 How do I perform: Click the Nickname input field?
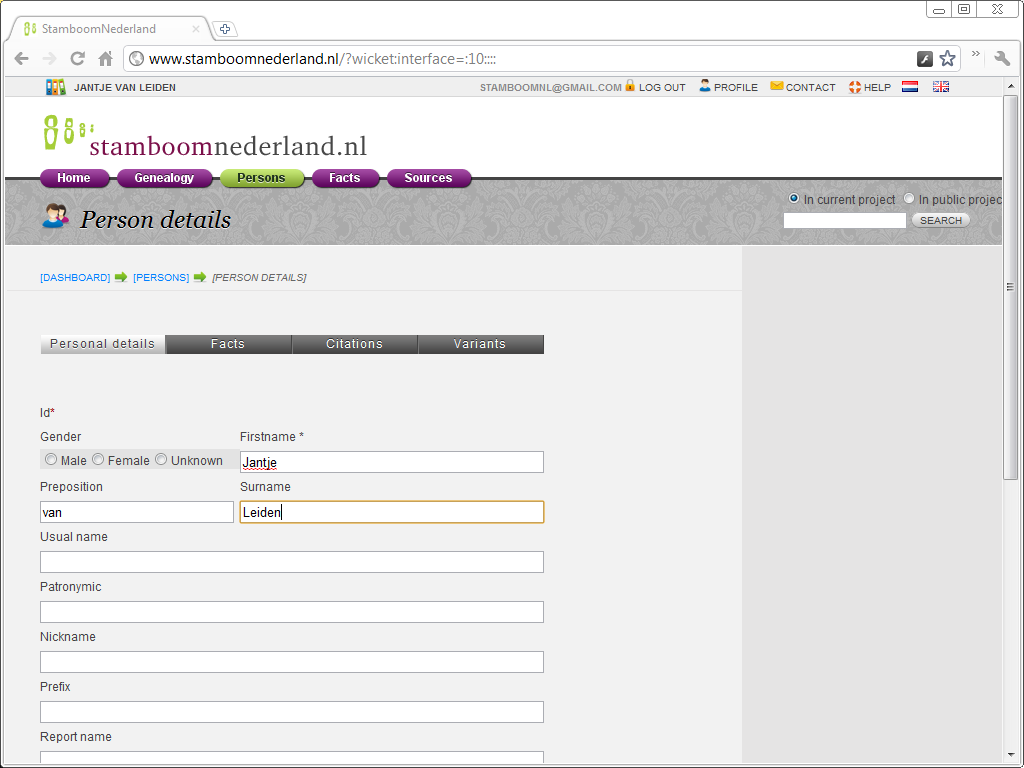292,662
